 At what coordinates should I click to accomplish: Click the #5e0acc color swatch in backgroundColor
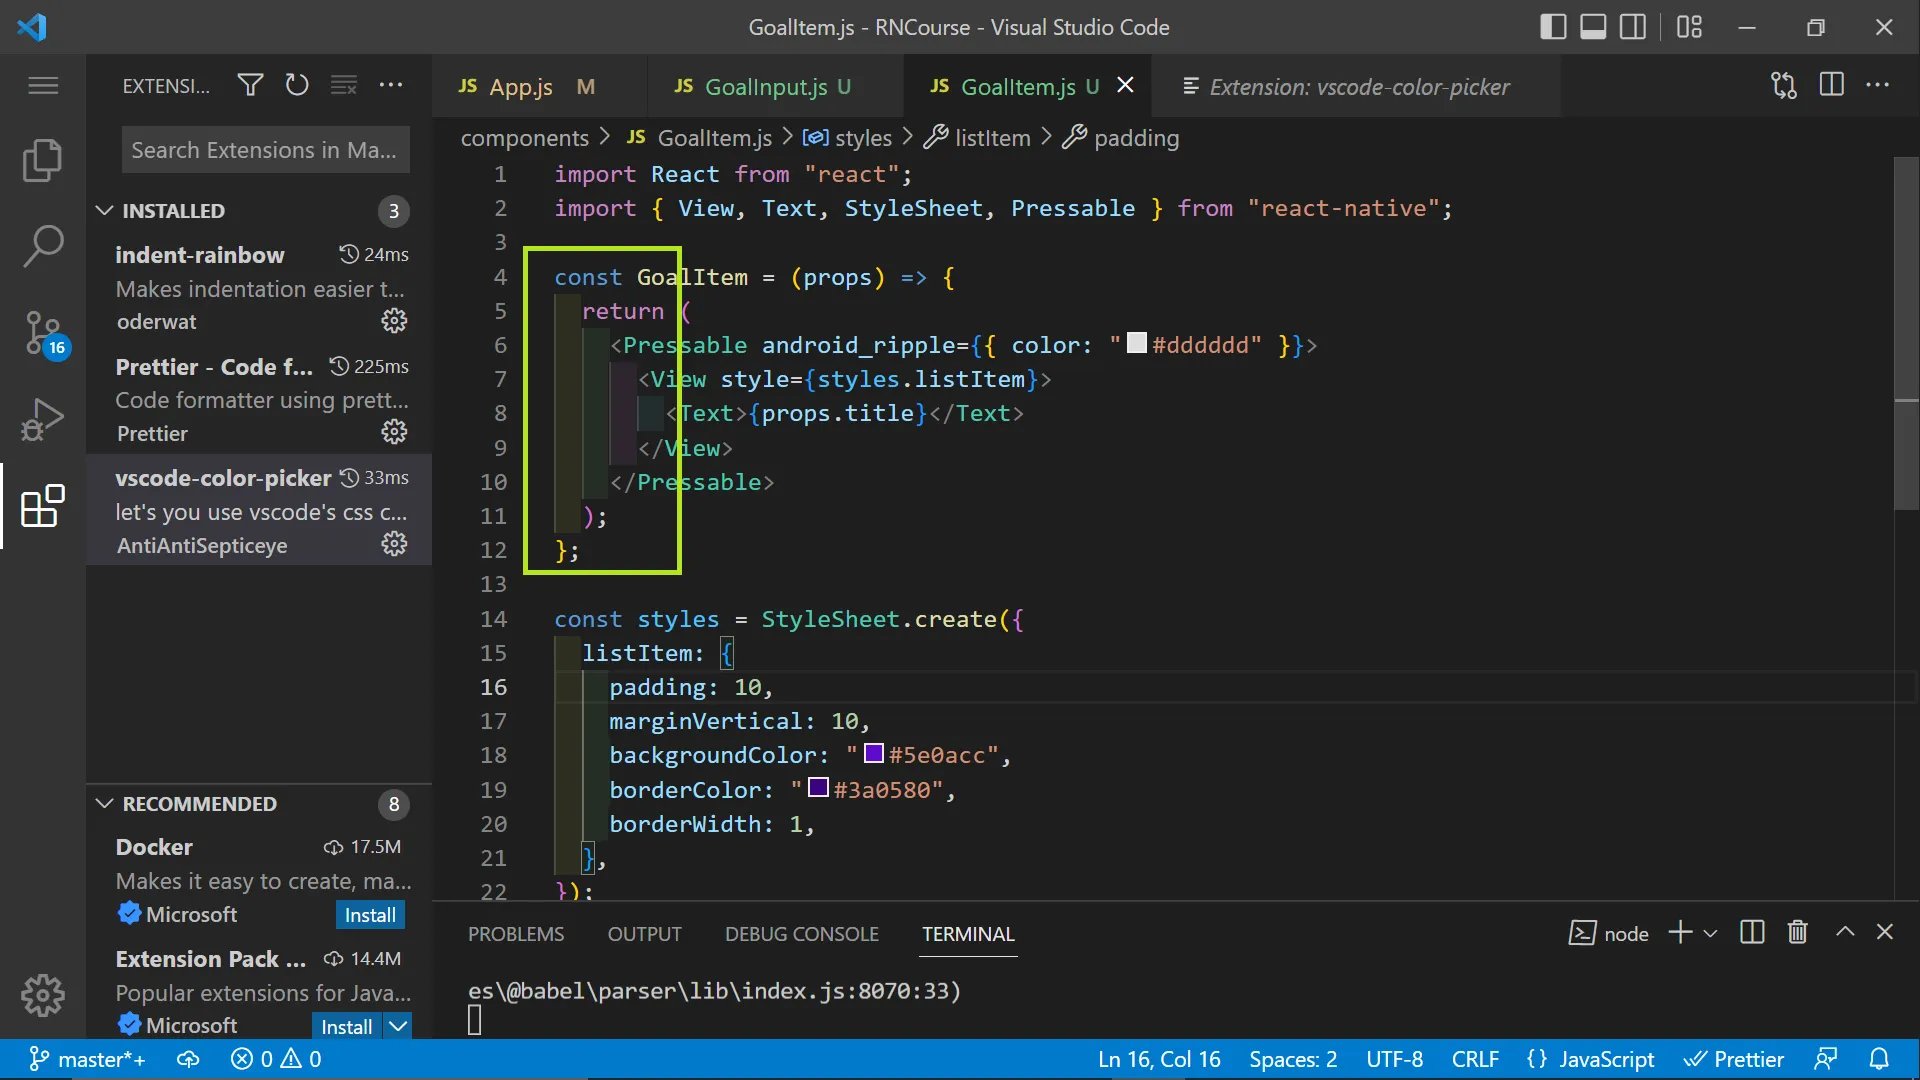(x=874, y=754)
